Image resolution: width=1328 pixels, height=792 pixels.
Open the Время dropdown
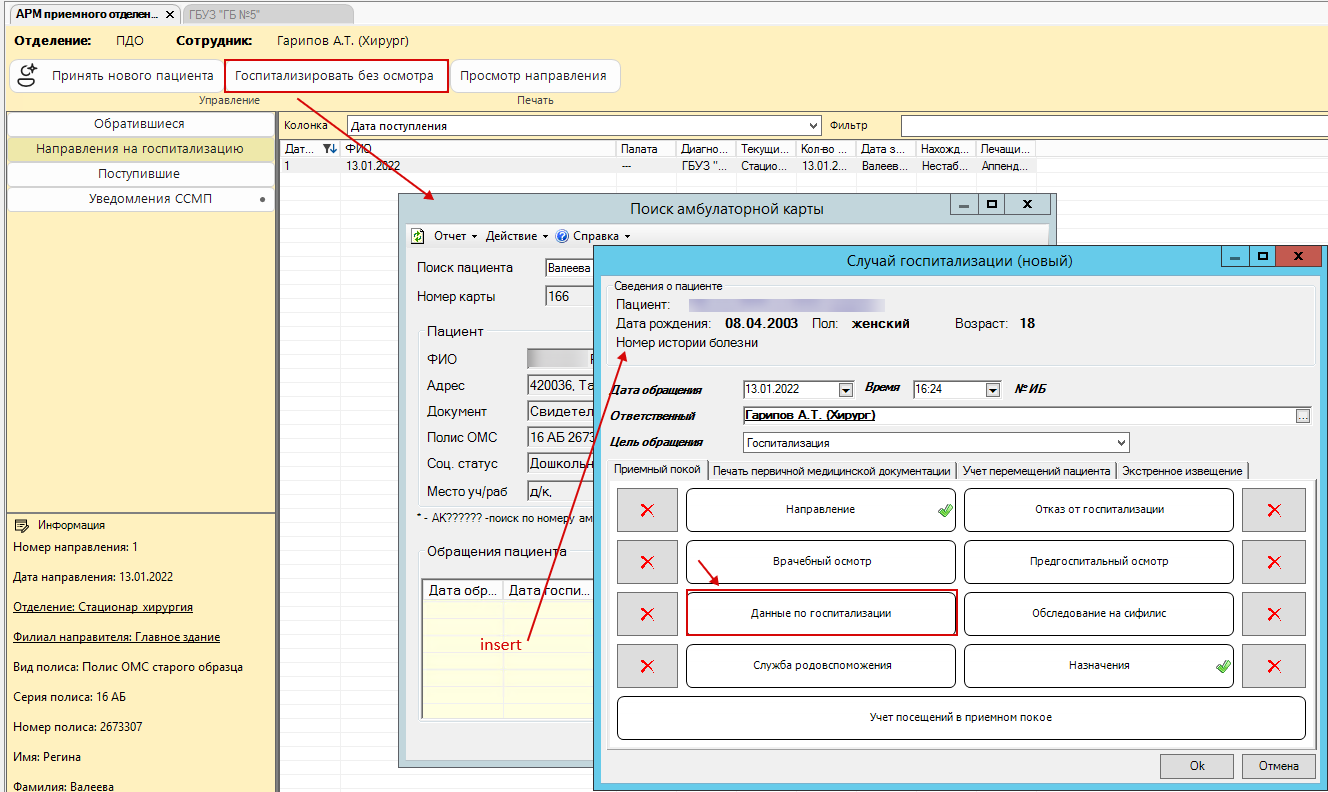tap(992, 390)
